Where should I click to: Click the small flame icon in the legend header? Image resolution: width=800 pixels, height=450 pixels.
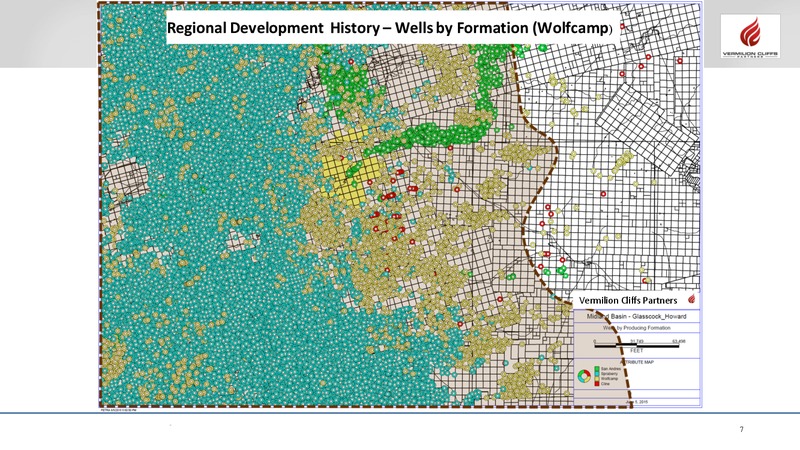(x=691, y=299)
